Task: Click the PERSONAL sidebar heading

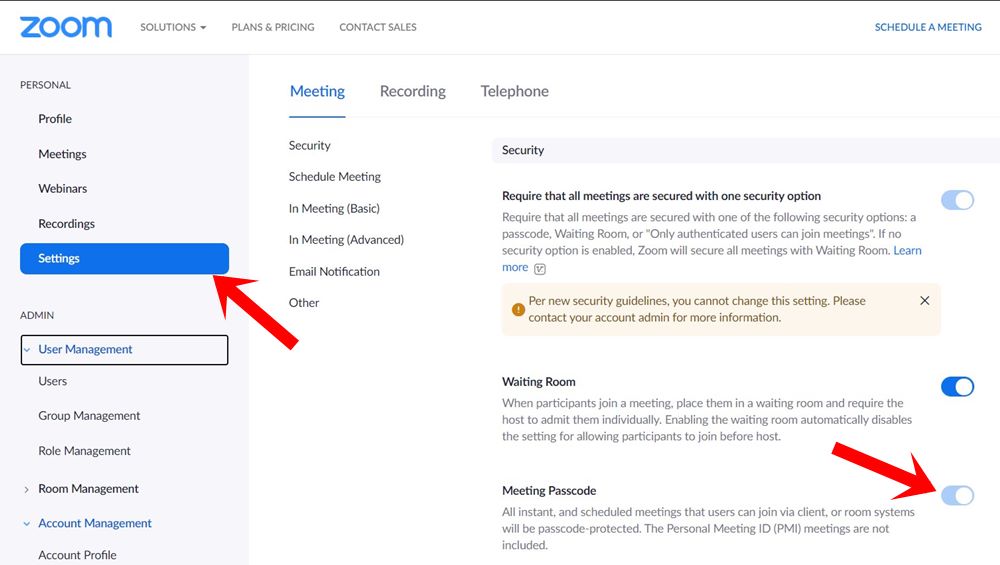Action: [45, 85]
